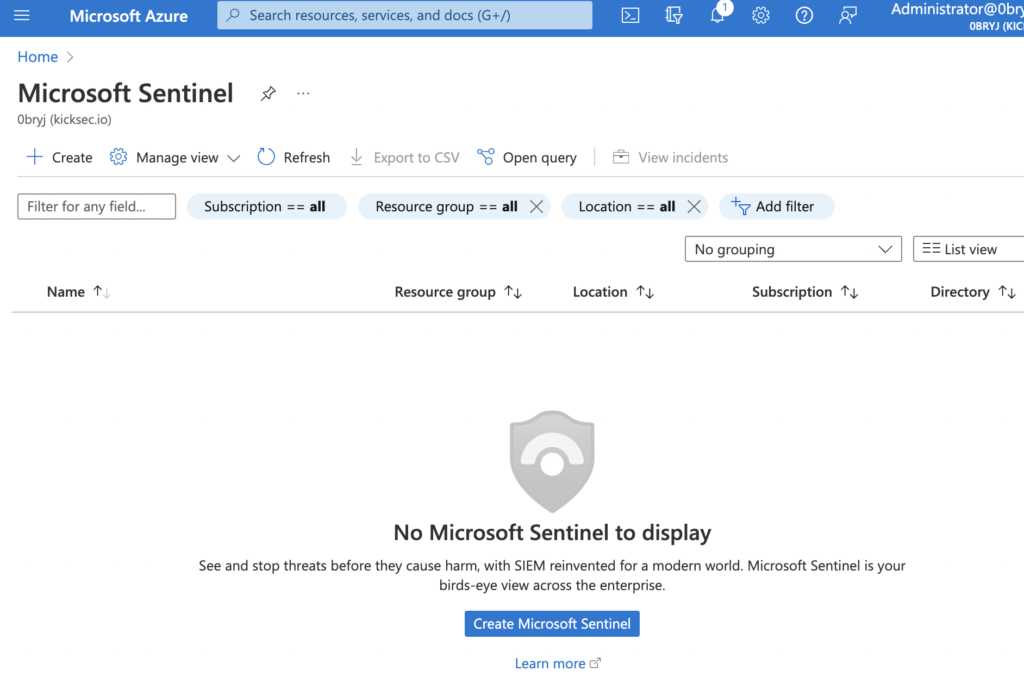Open the hamburger portal menu
This screenshot has height=677, width=1024.
pos(22,15)
